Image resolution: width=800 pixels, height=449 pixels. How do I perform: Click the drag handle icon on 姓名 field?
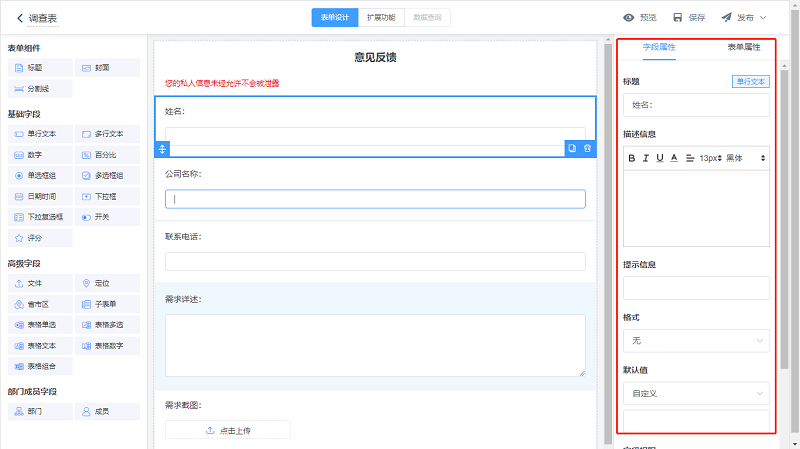click(x=163, y=148)
